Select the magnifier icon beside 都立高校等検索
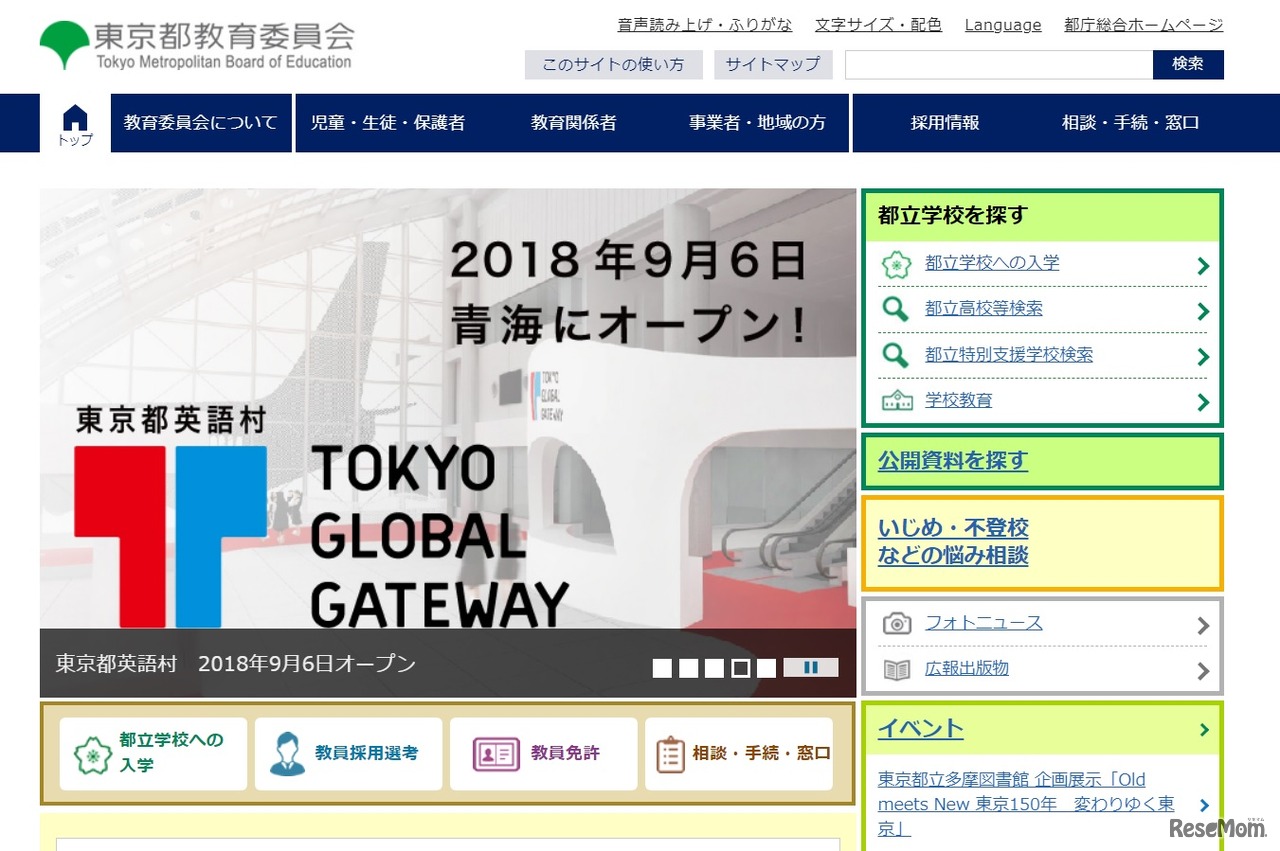This screenshot has height=851, width=1280. coord(897,309)
